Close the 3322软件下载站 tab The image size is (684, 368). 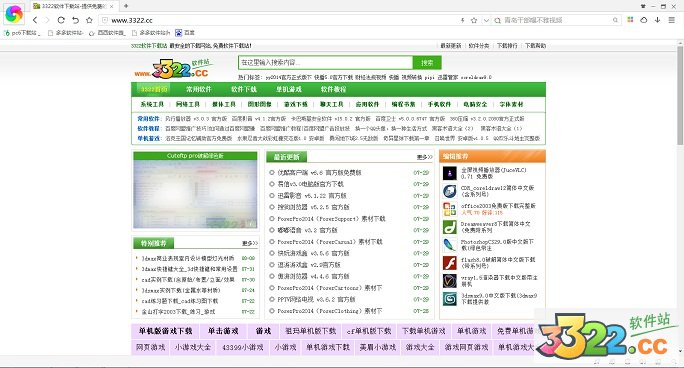pos(112,6)
